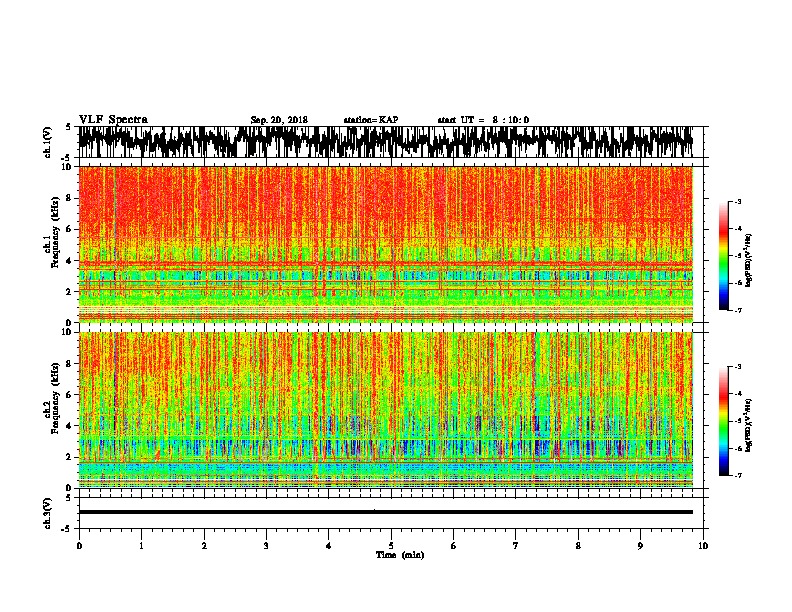Click the ch.2 color bar log(PSD) label

click(748, 425)
